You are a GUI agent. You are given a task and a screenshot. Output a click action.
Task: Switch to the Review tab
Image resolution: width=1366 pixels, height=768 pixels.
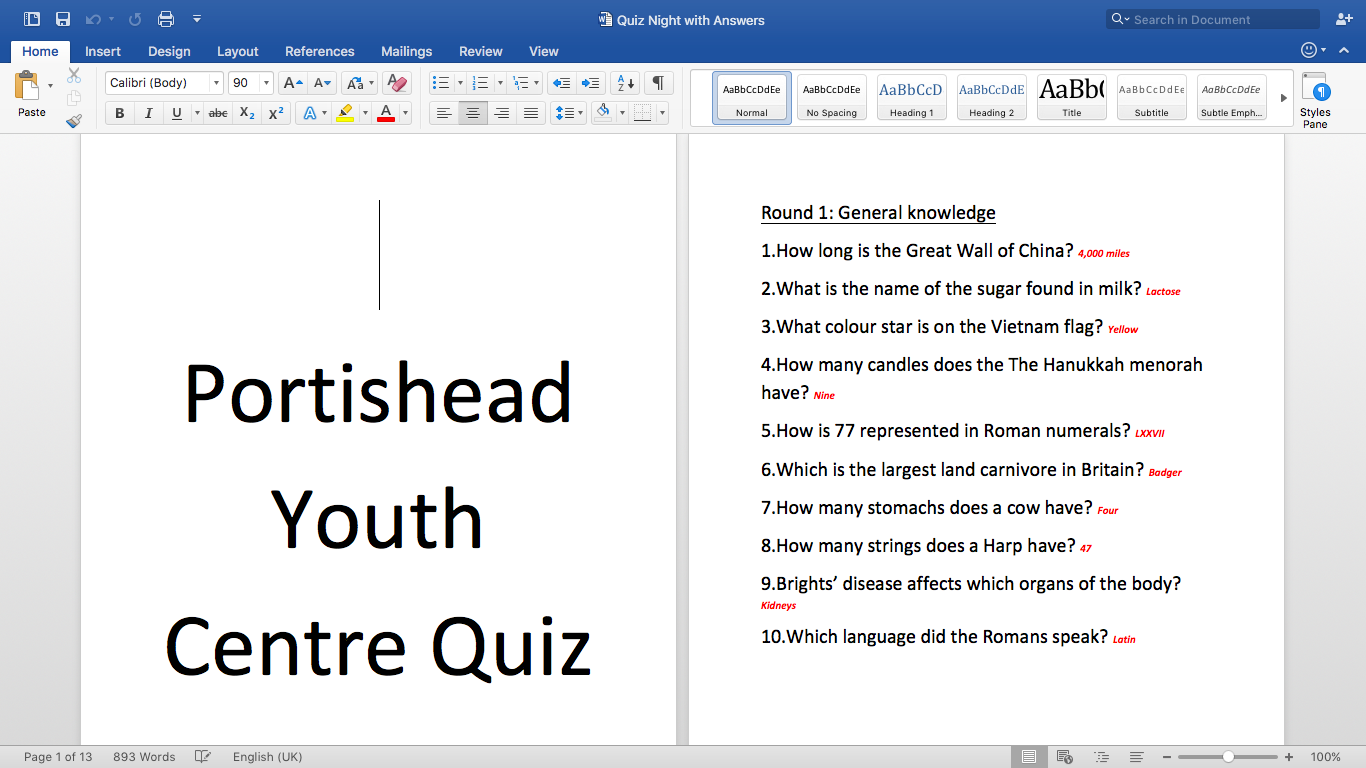[481, 51]
